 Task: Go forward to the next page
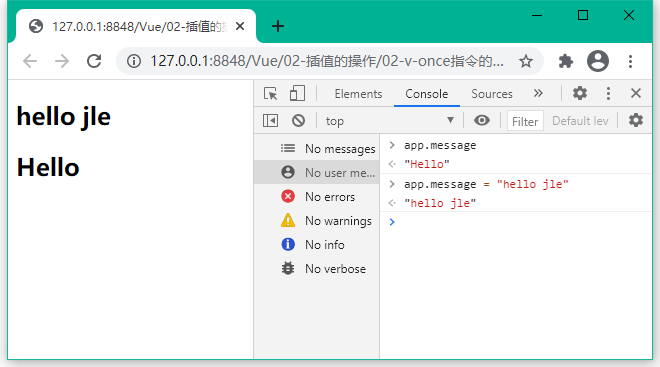click(x=62, y=61)
